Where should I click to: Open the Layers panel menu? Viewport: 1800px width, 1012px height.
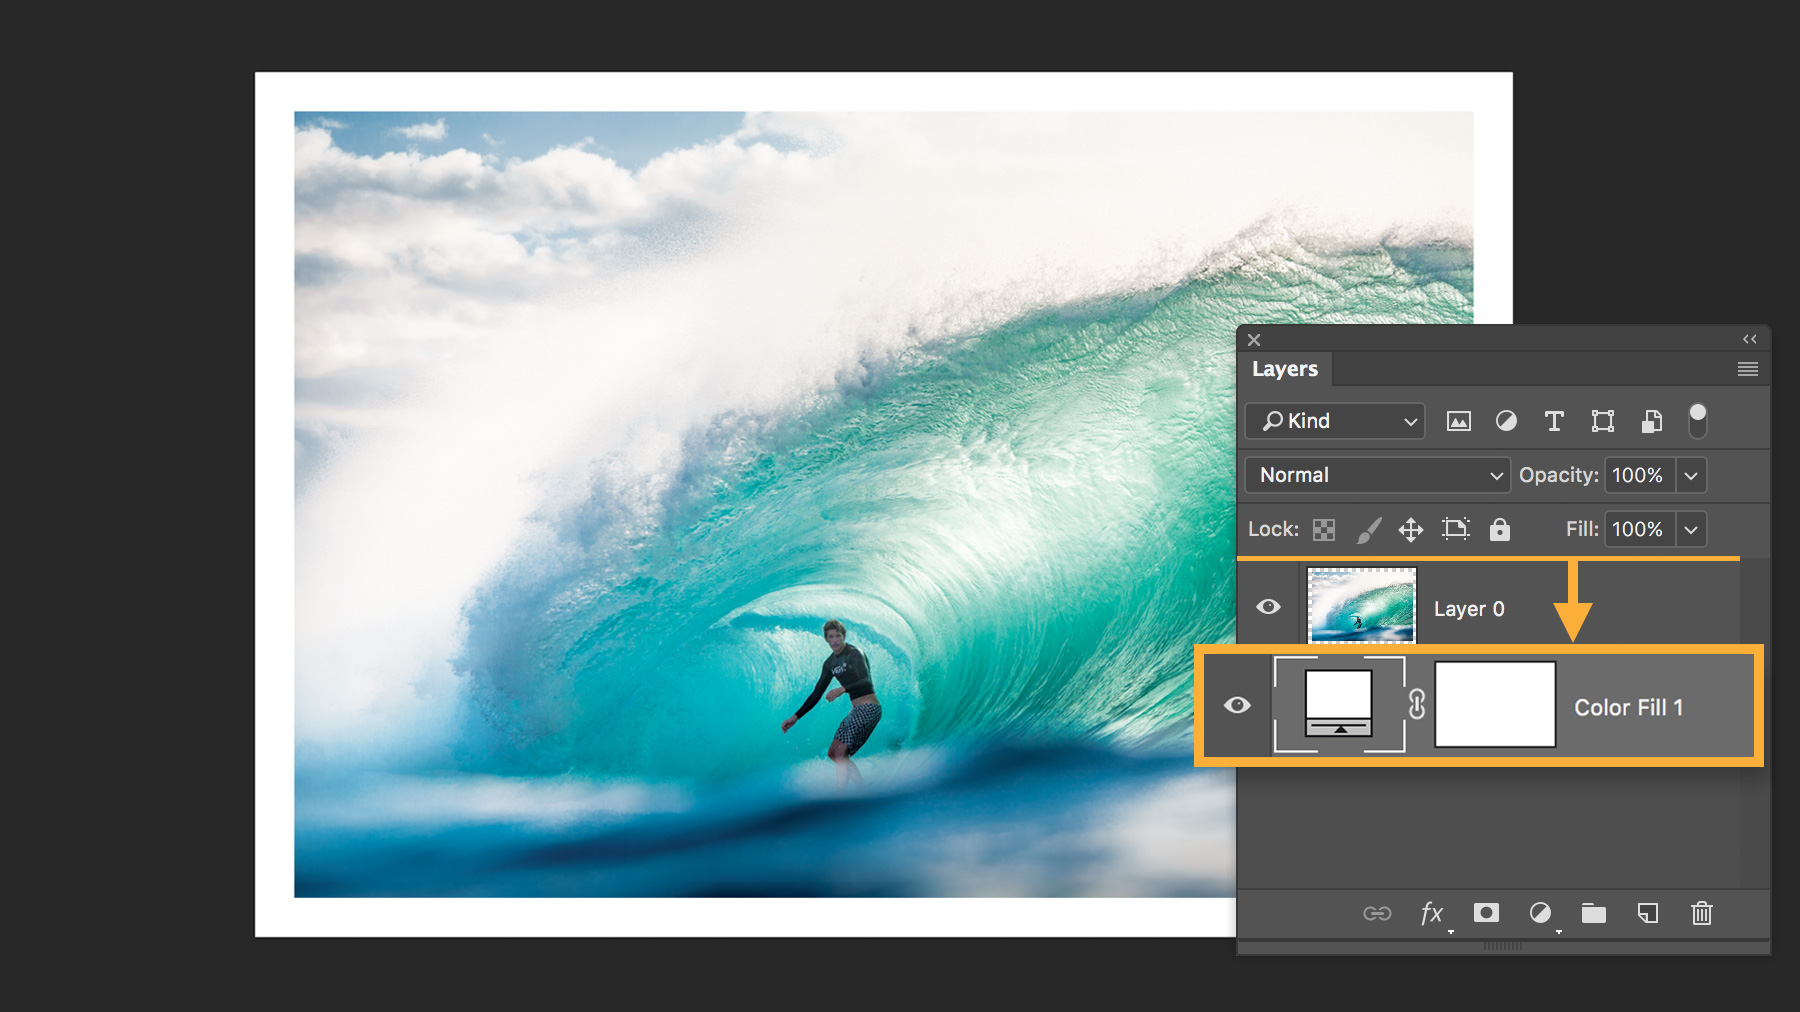(1747, 369)
